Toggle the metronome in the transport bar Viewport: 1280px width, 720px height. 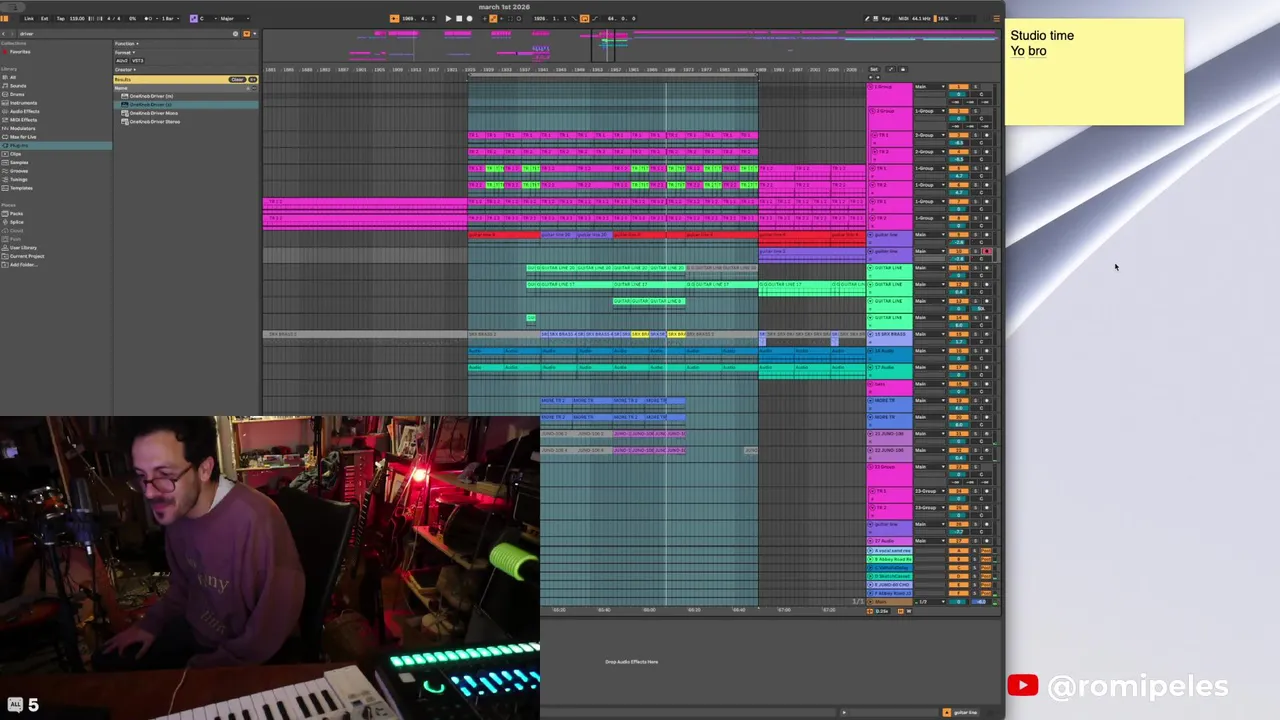[148, 18]
